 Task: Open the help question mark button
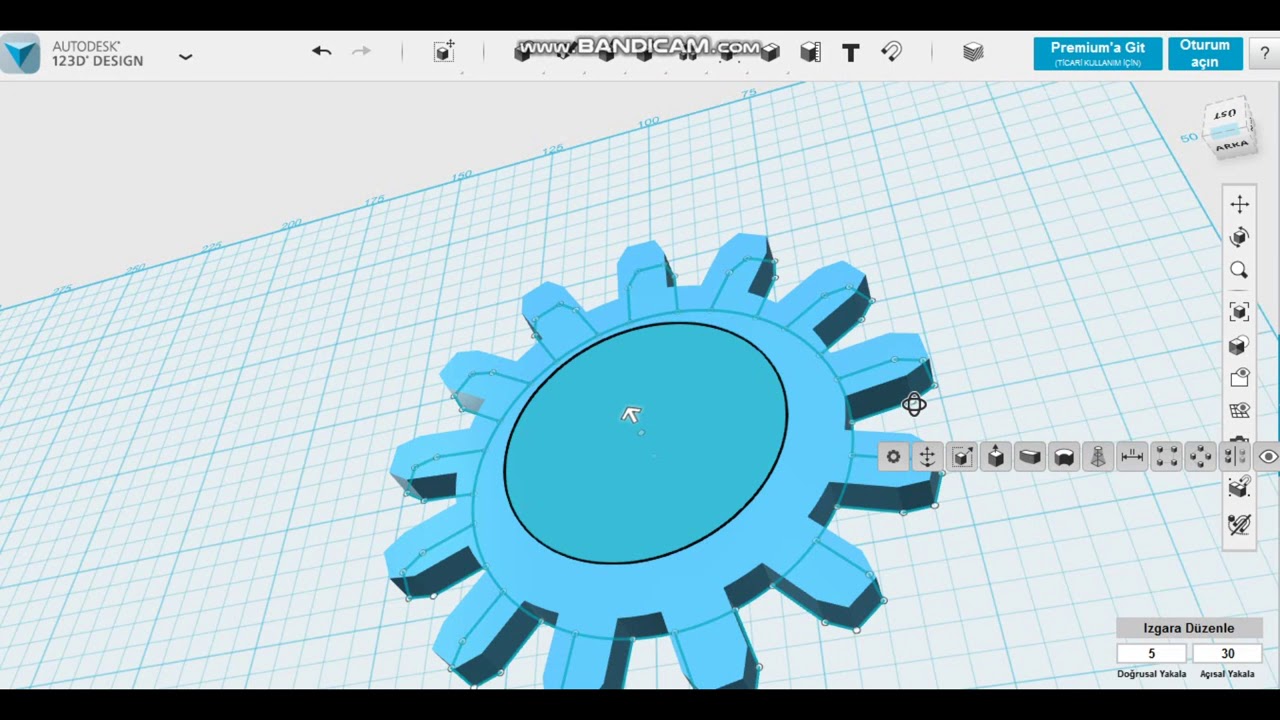click(x=1264, y=54)
